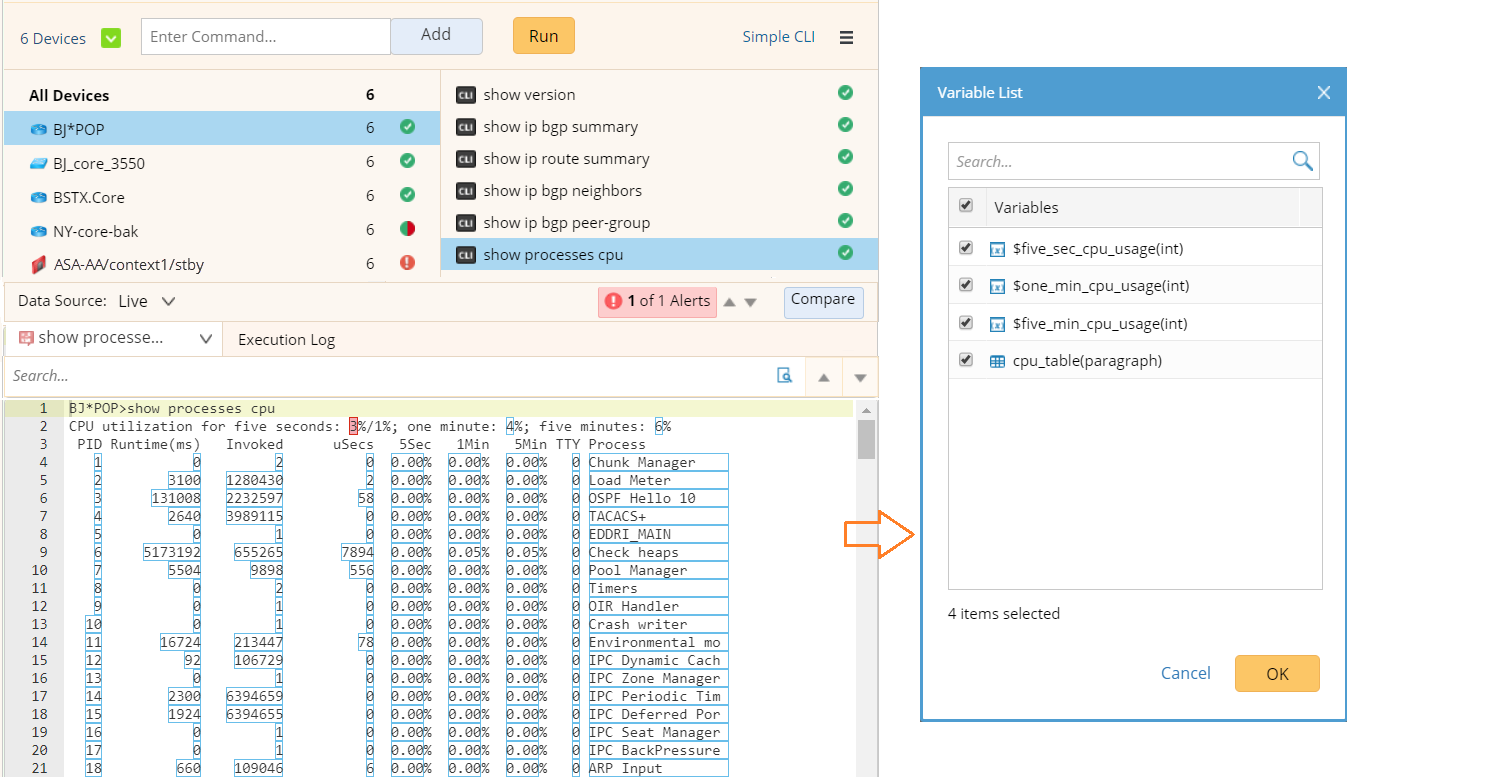Click the cpu_table paragraph table icon
Image resolution: width=1509 pixels, height=777 pixels.
997,361
